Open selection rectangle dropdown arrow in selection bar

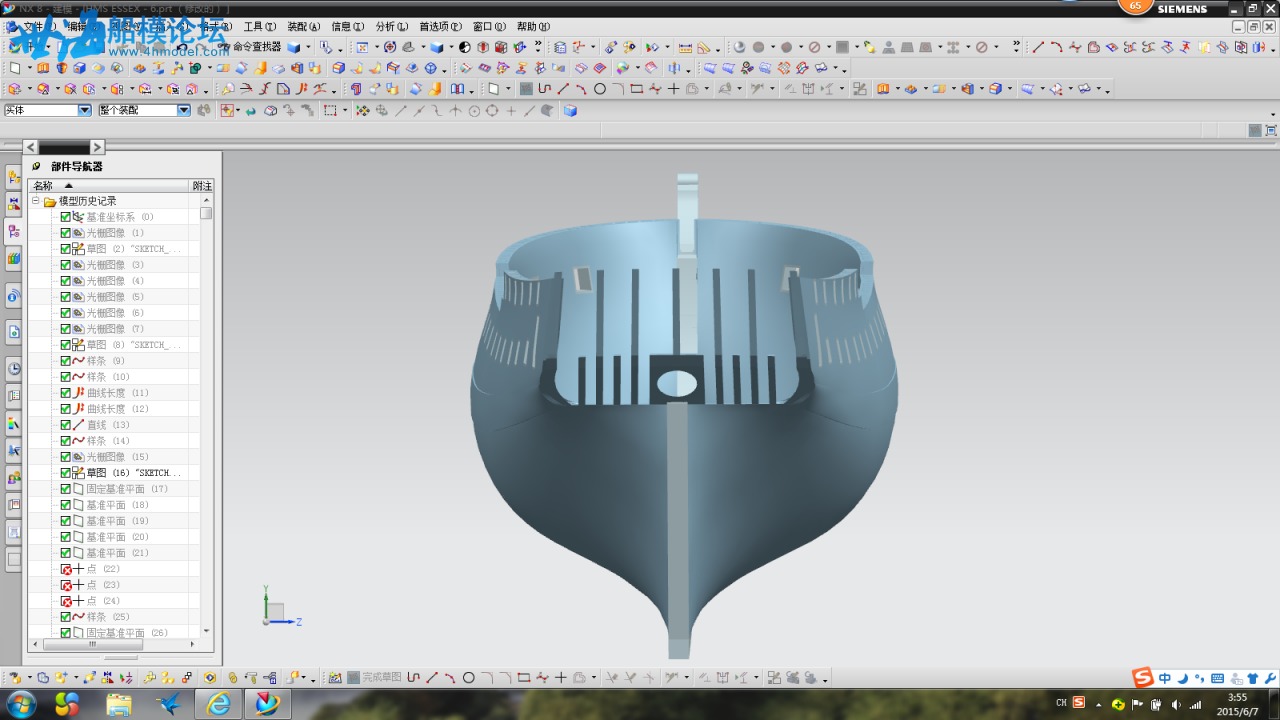pyautogui.click(x=344, y=111)
